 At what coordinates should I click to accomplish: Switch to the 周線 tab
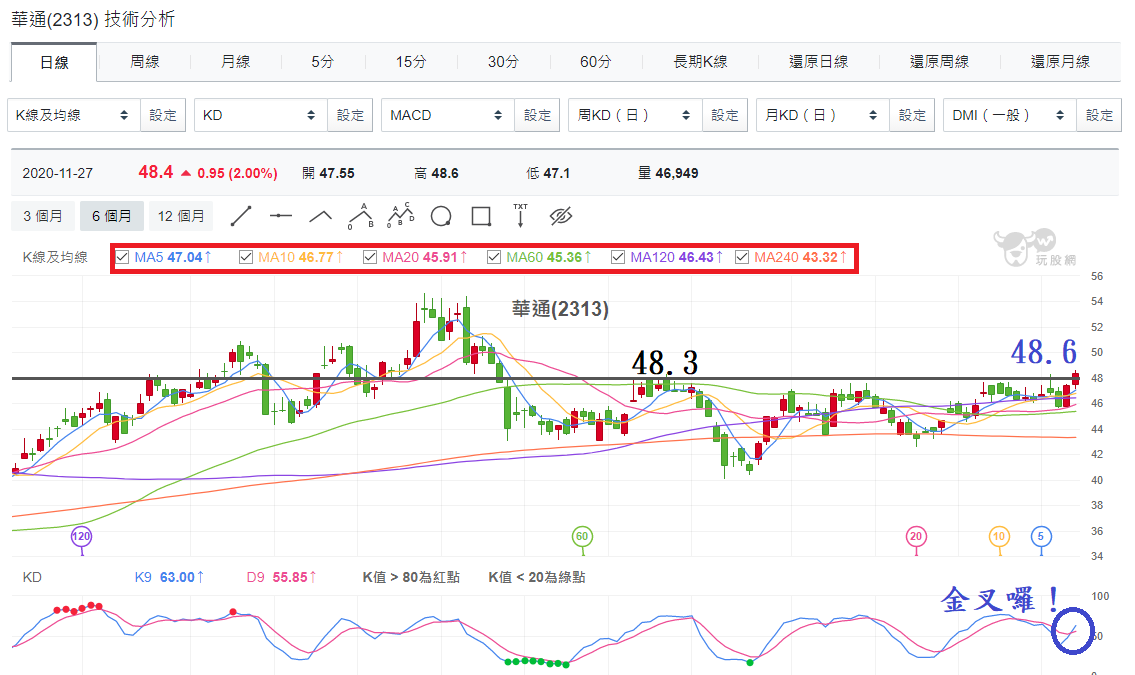(x=144, y=61)
